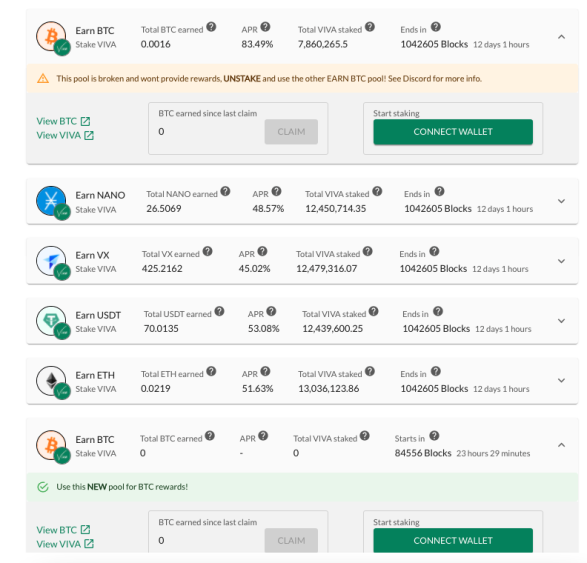Click the Ethereum coin icon
587x563 pixels.
[x=51, y=381]
